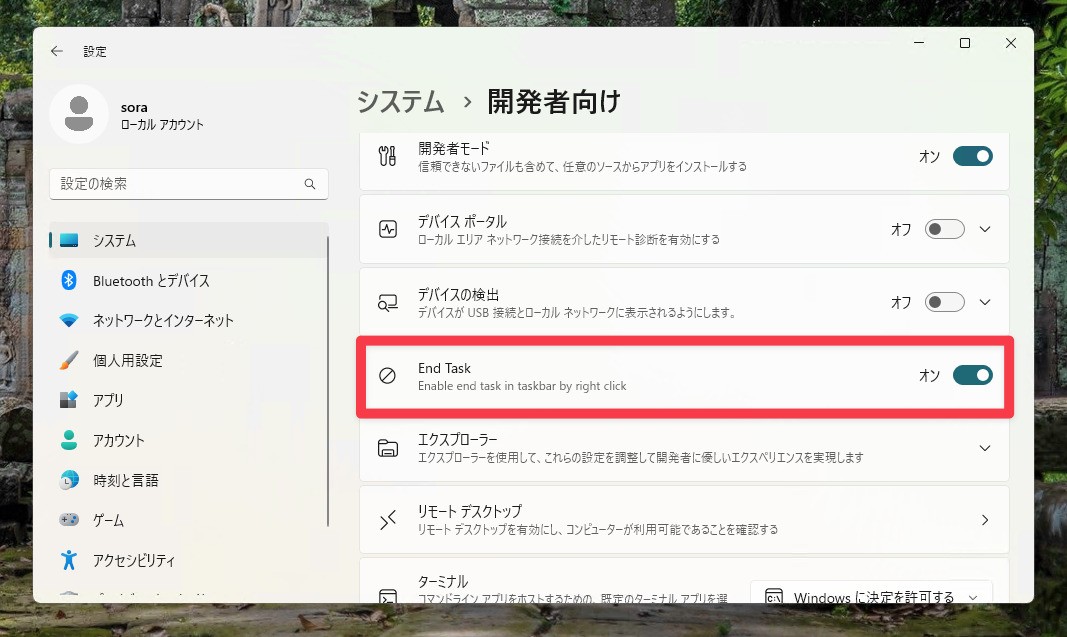Screen dimensions: 1067x637
Task: Click the システム breadcrumb link
Action: tap(401, 102)
